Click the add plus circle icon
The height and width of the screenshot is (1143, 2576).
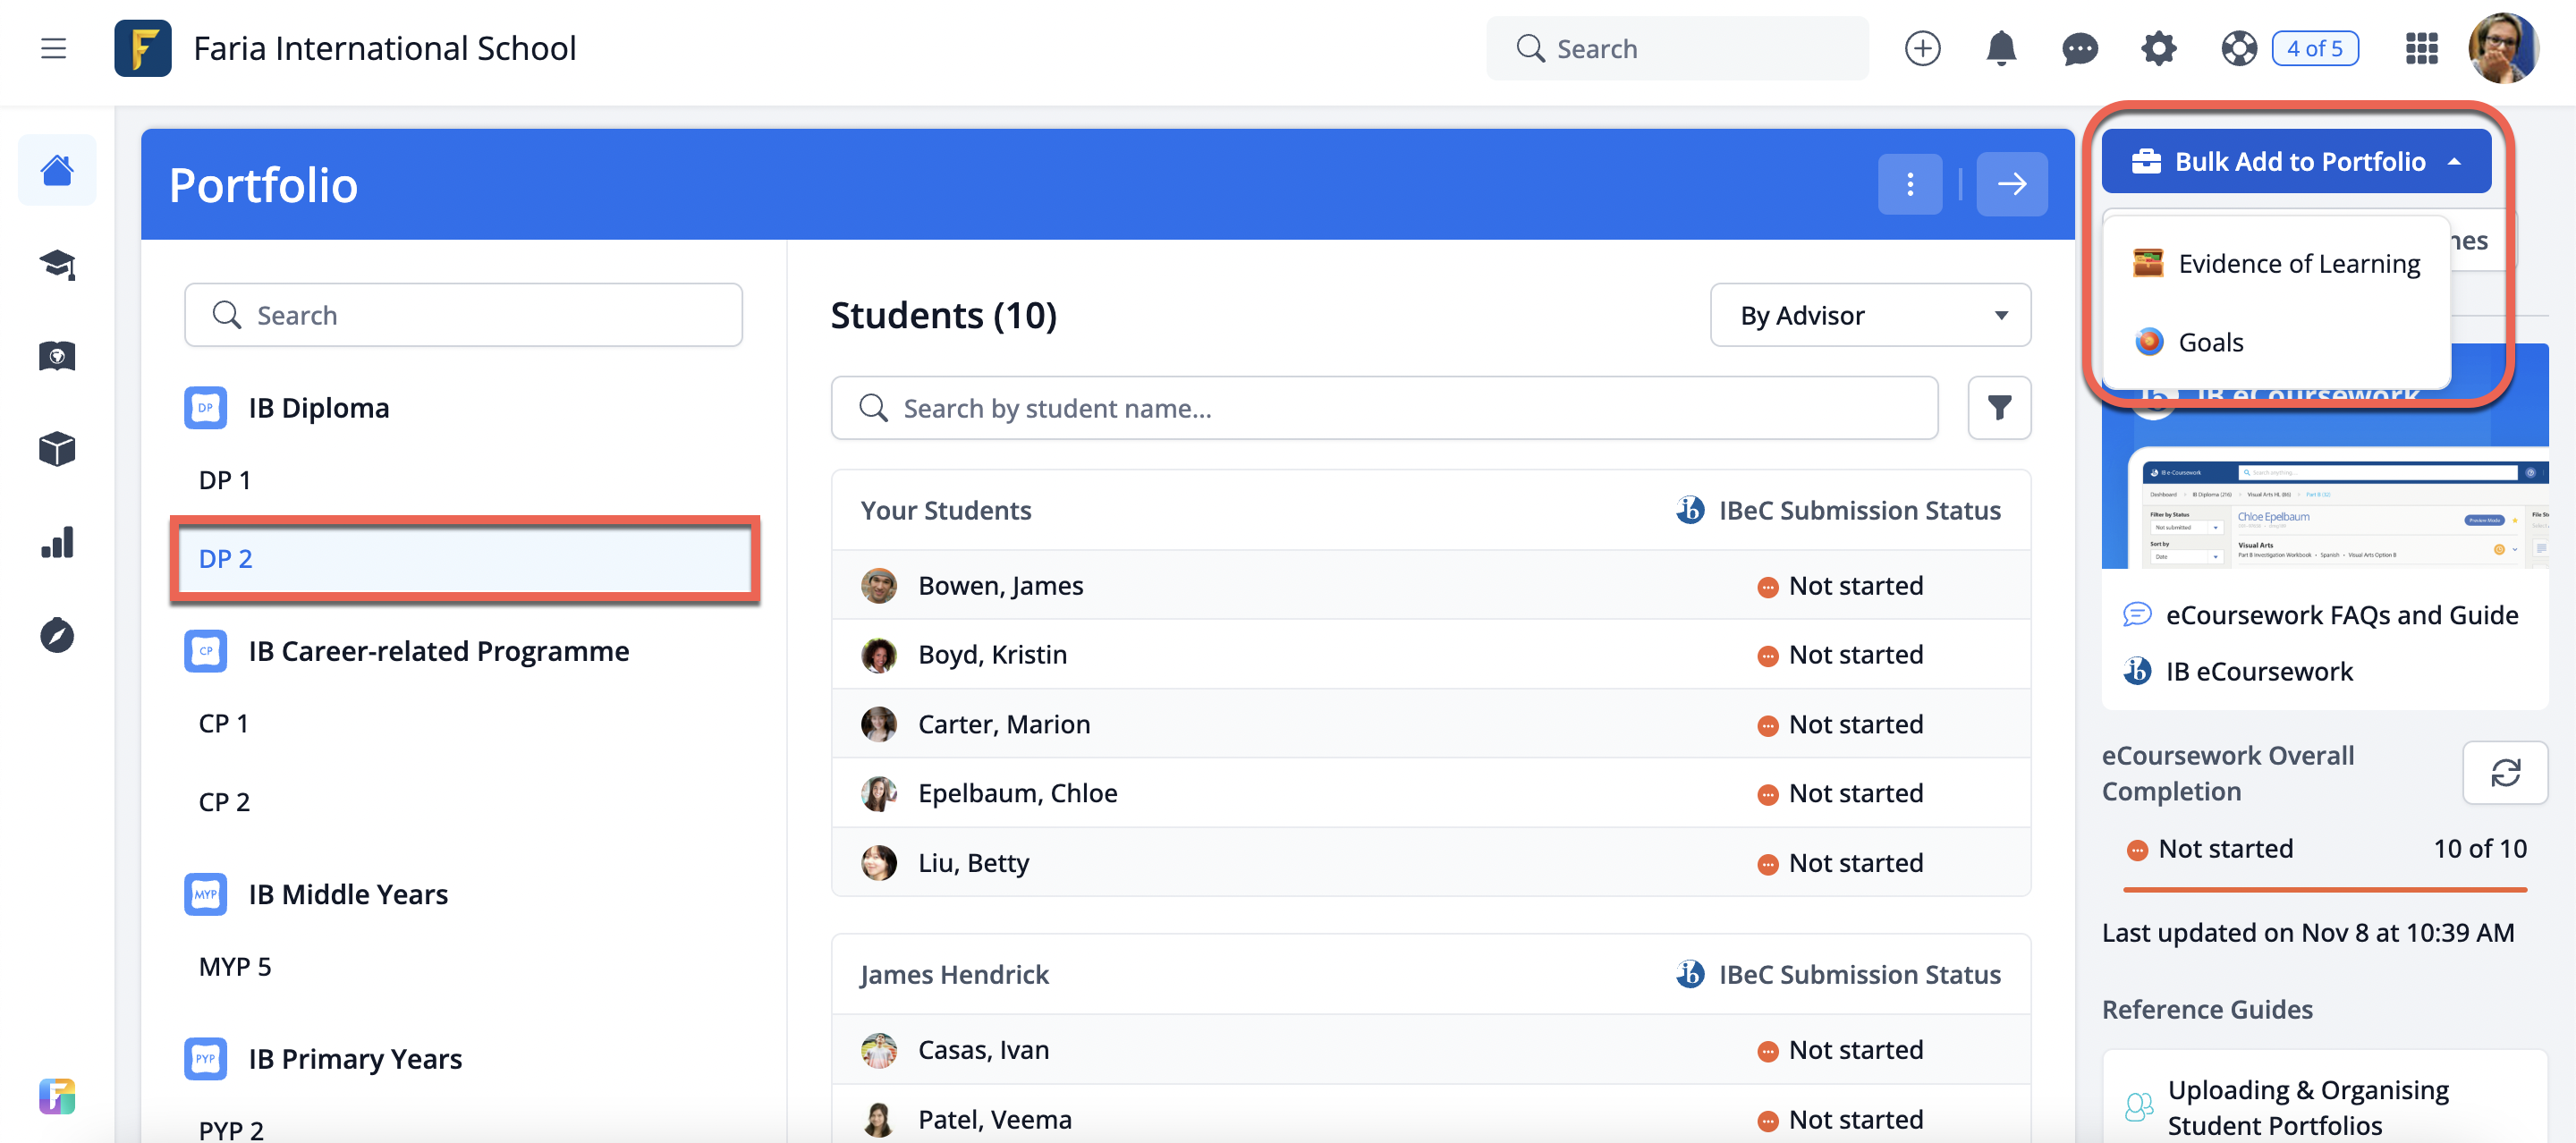coord(1922,48)
